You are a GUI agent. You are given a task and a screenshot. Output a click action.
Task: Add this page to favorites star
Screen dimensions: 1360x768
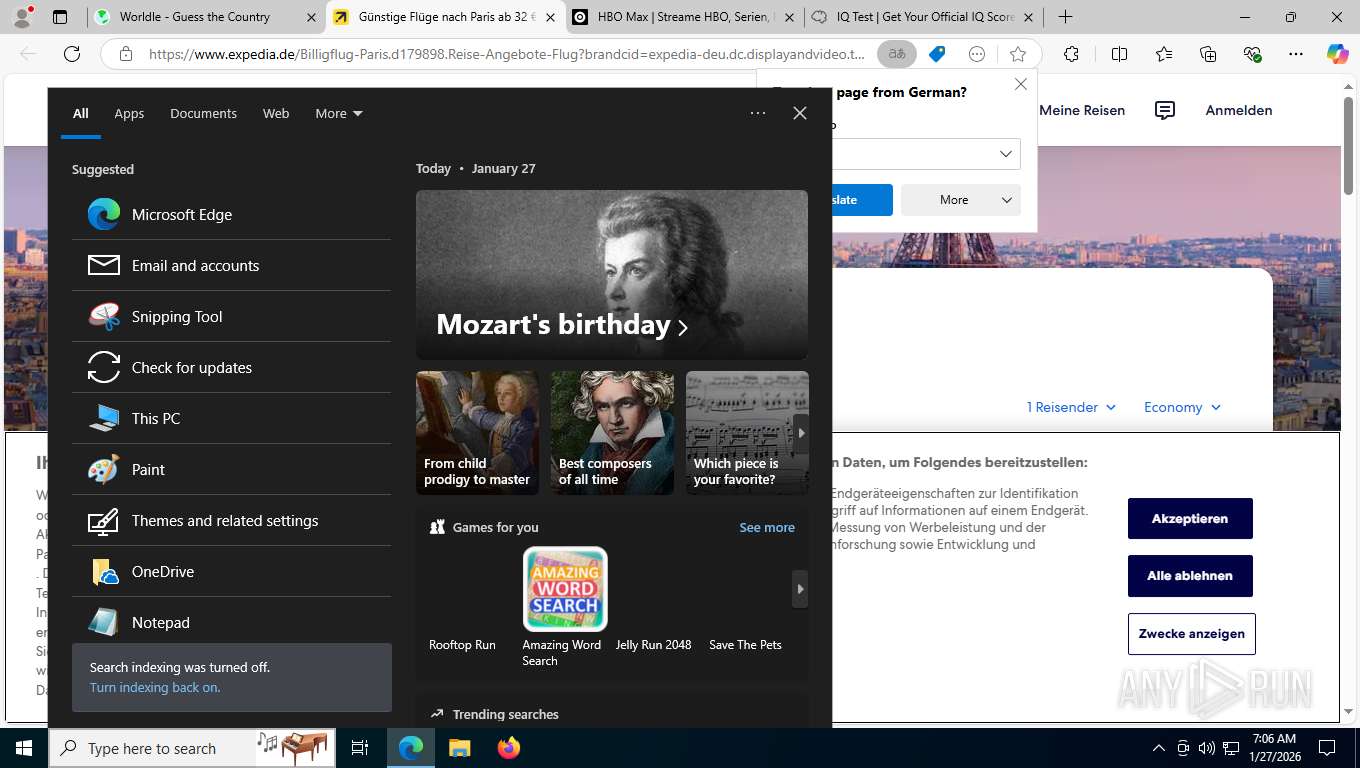[1018, 54]
